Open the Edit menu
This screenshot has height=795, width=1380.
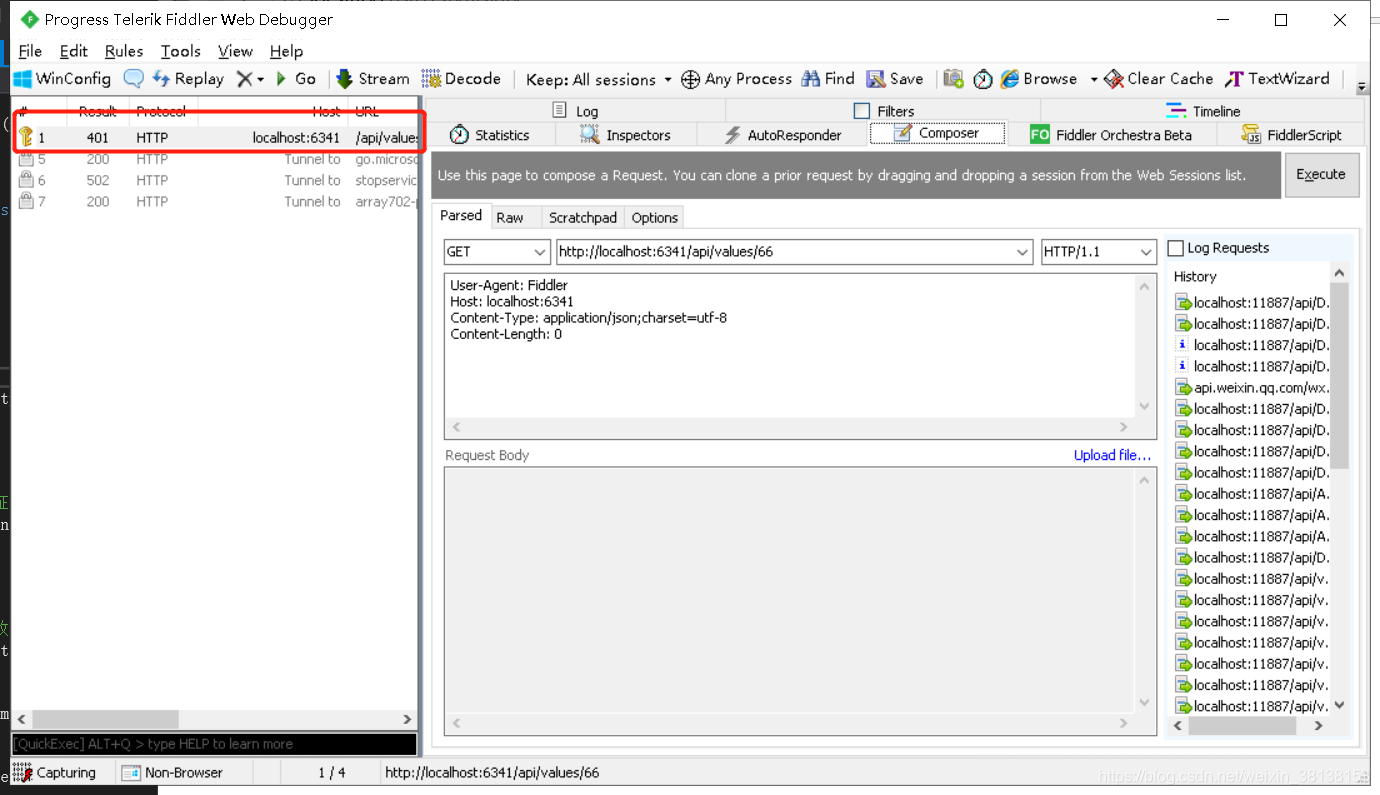click(73, 51)
